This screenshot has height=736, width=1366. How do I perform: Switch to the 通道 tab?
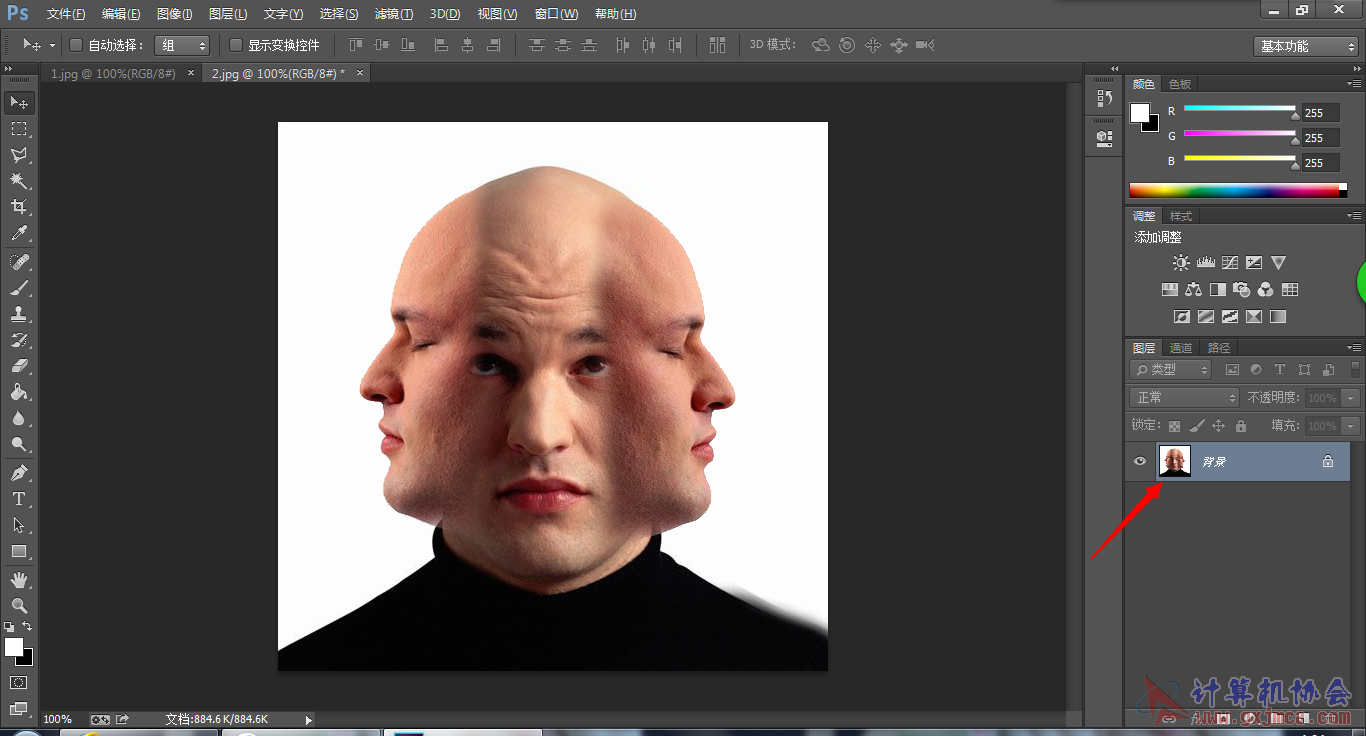coord(1181,348)
